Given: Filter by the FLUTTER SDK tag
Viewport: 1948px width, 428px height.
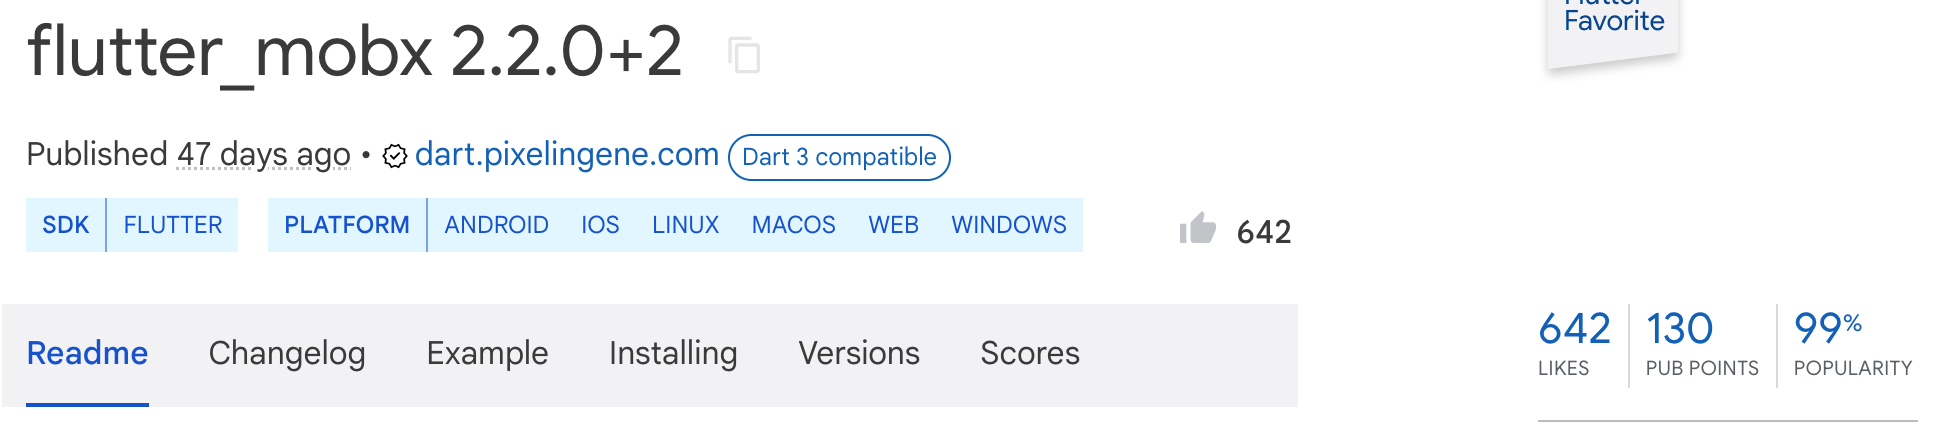Looking at the screenshot, I should coord(173,225).
